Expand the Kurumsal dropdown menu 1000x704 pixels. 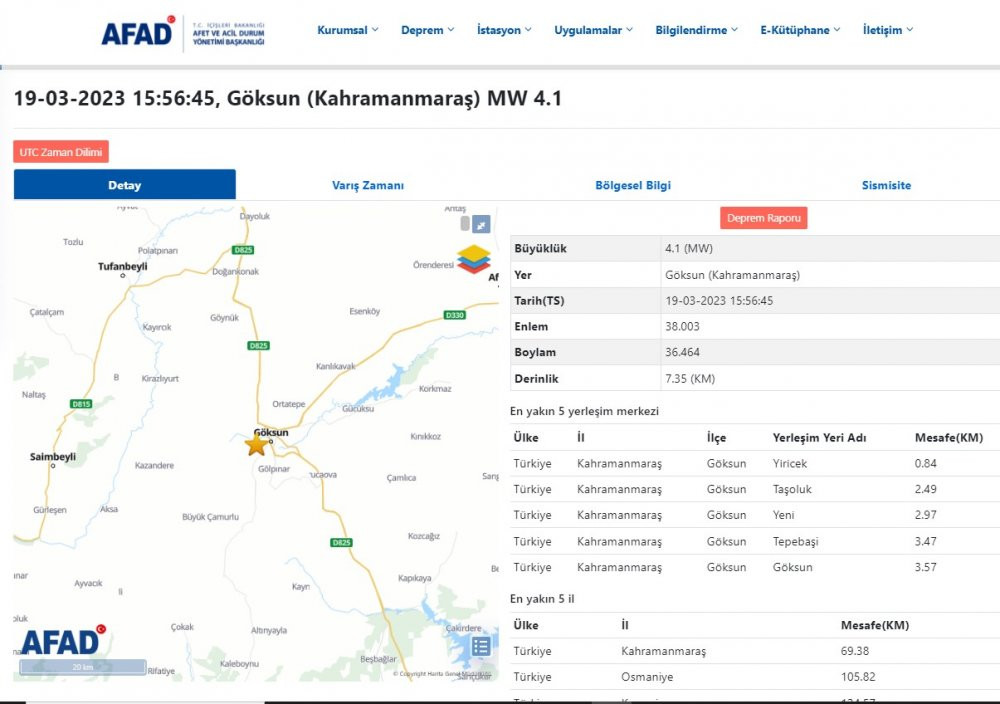(x=348, y=30)
